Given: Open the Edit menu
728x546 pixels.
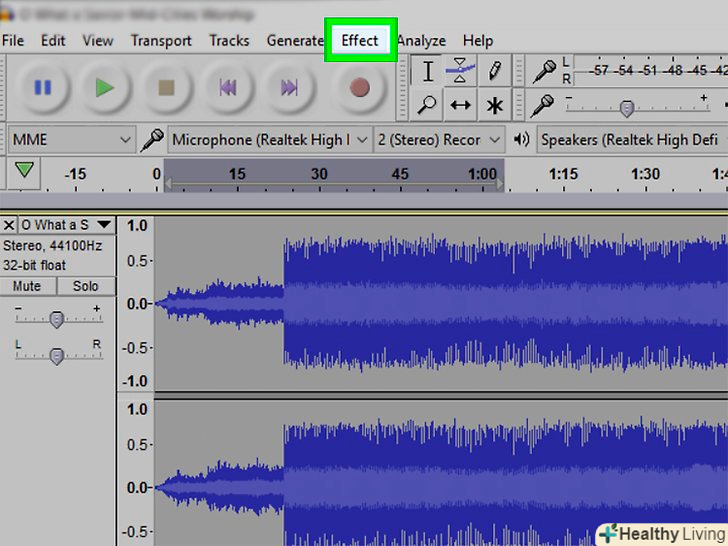Looking at the screenshot, I should coord(53,41).
